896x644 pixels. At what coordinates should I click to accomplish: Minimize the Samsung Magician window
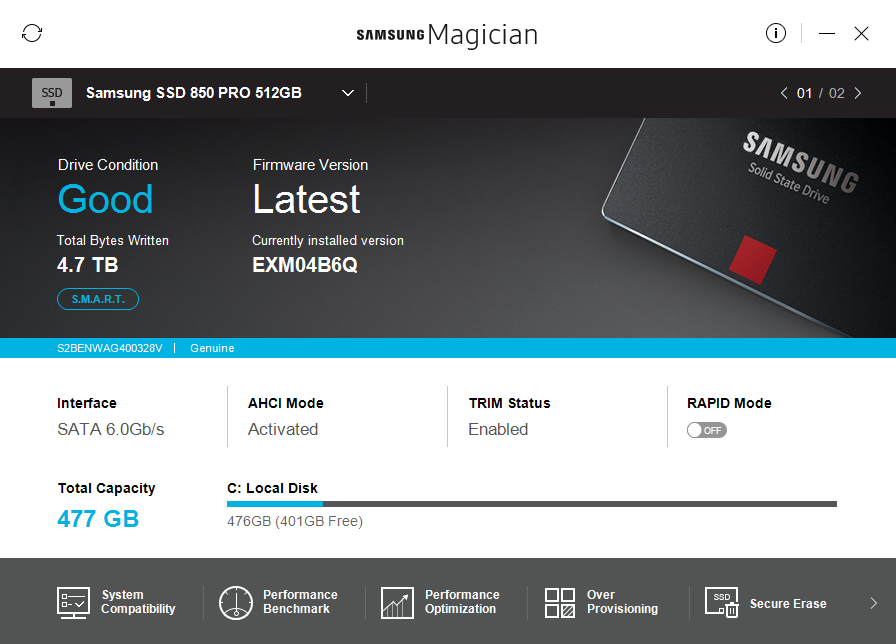826,34
